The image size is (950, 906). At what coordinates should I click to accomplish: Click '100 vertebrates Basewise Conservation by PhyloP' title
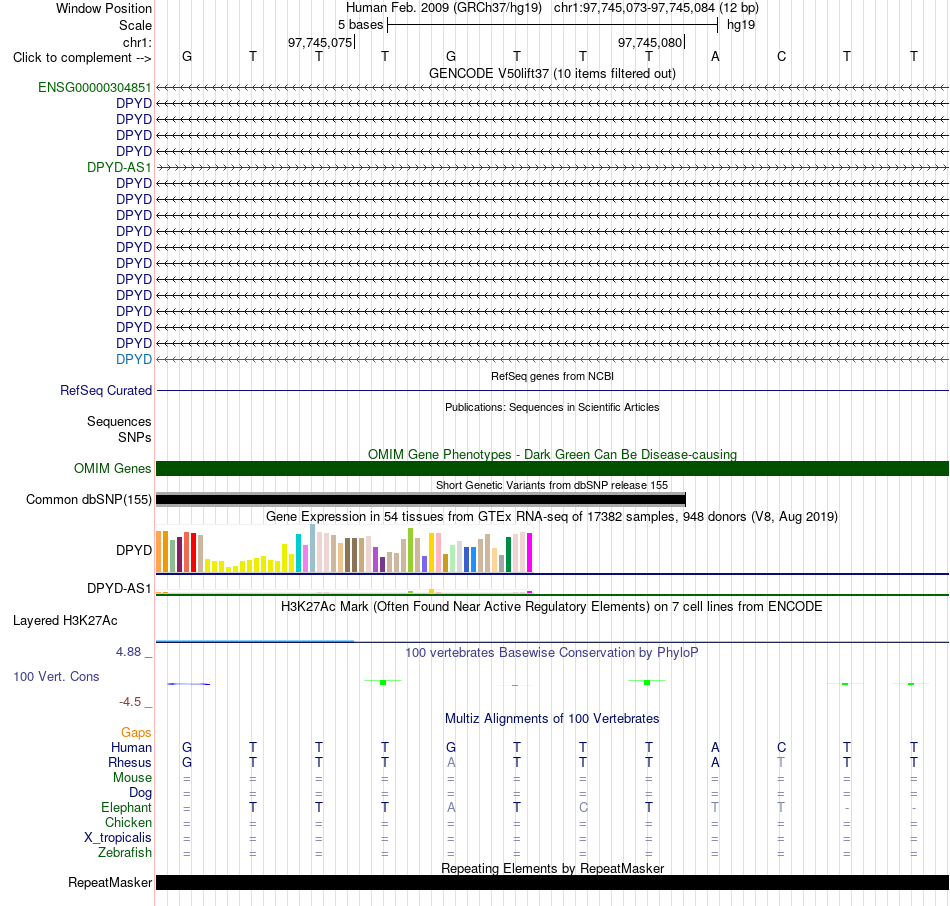(x=552, y=653)
